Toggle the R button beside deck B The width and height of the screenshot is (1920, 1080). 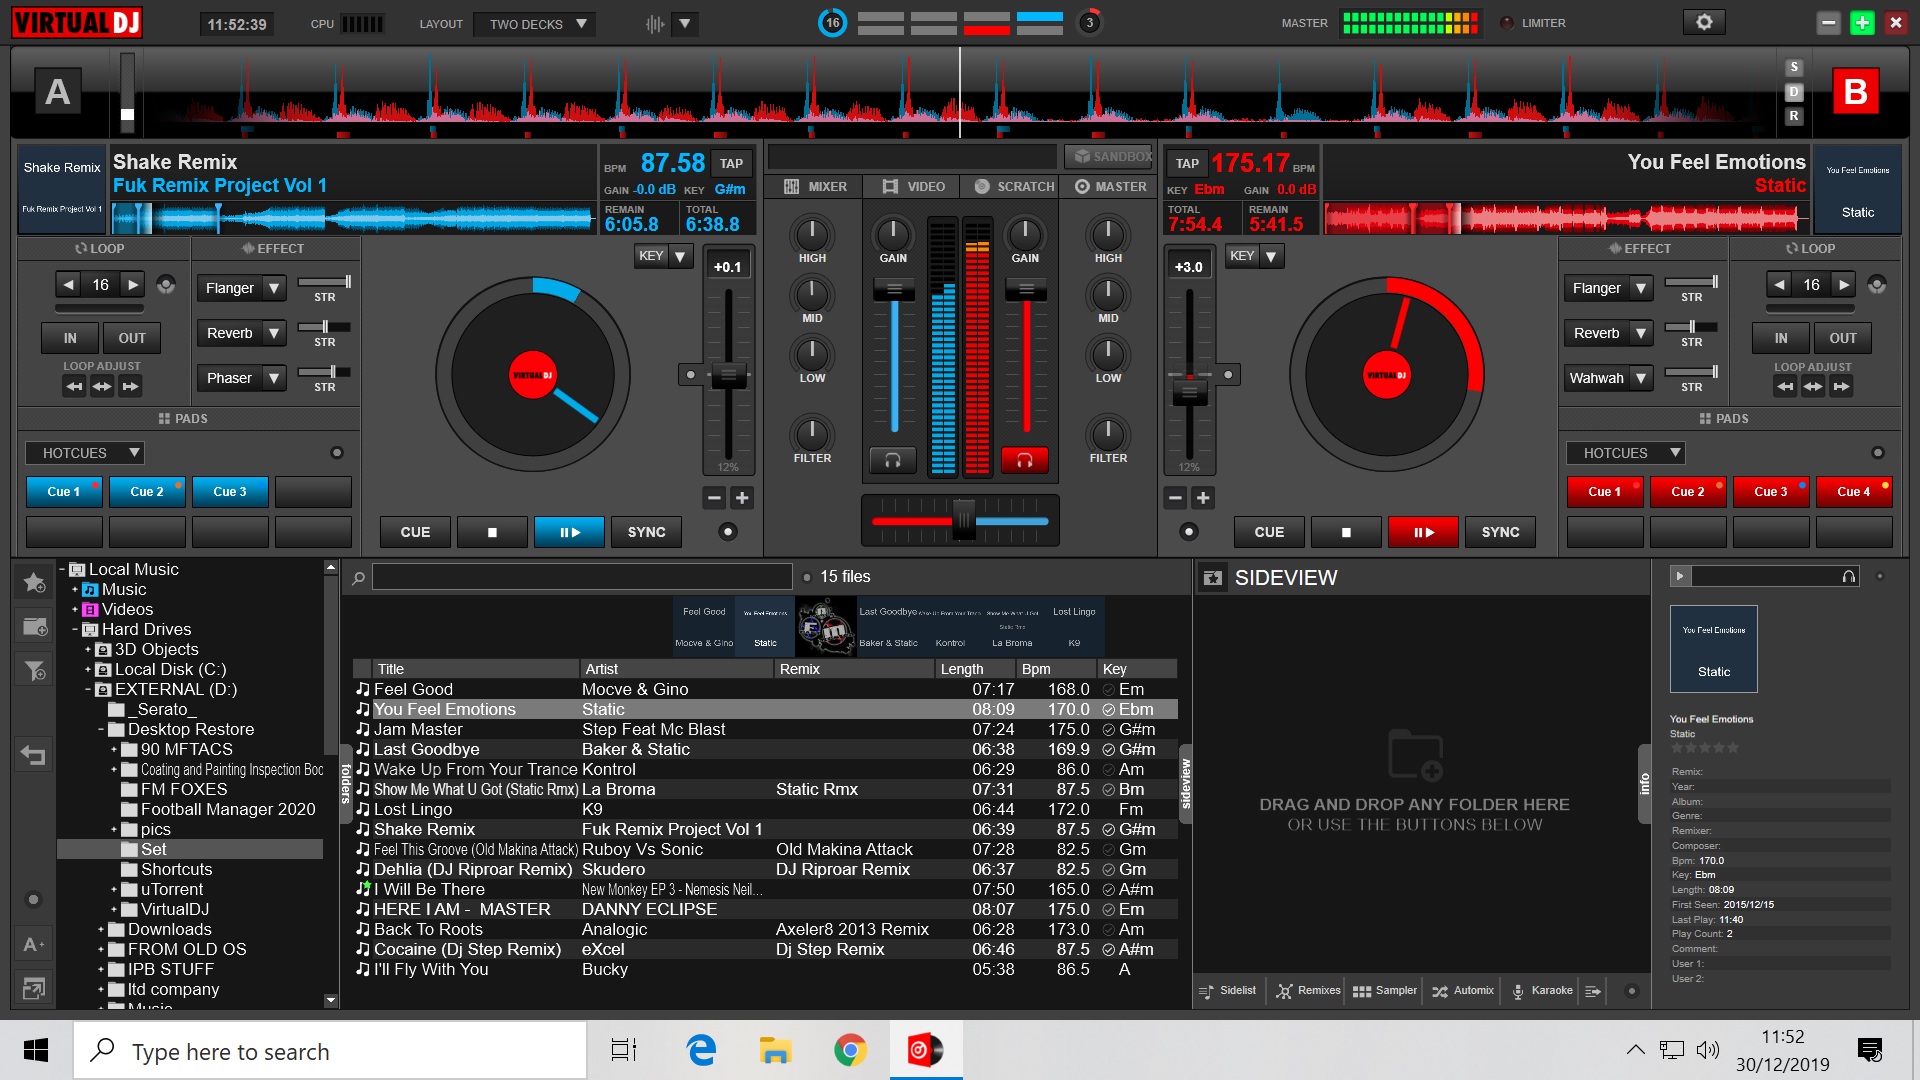click(x=1794, y=116)
